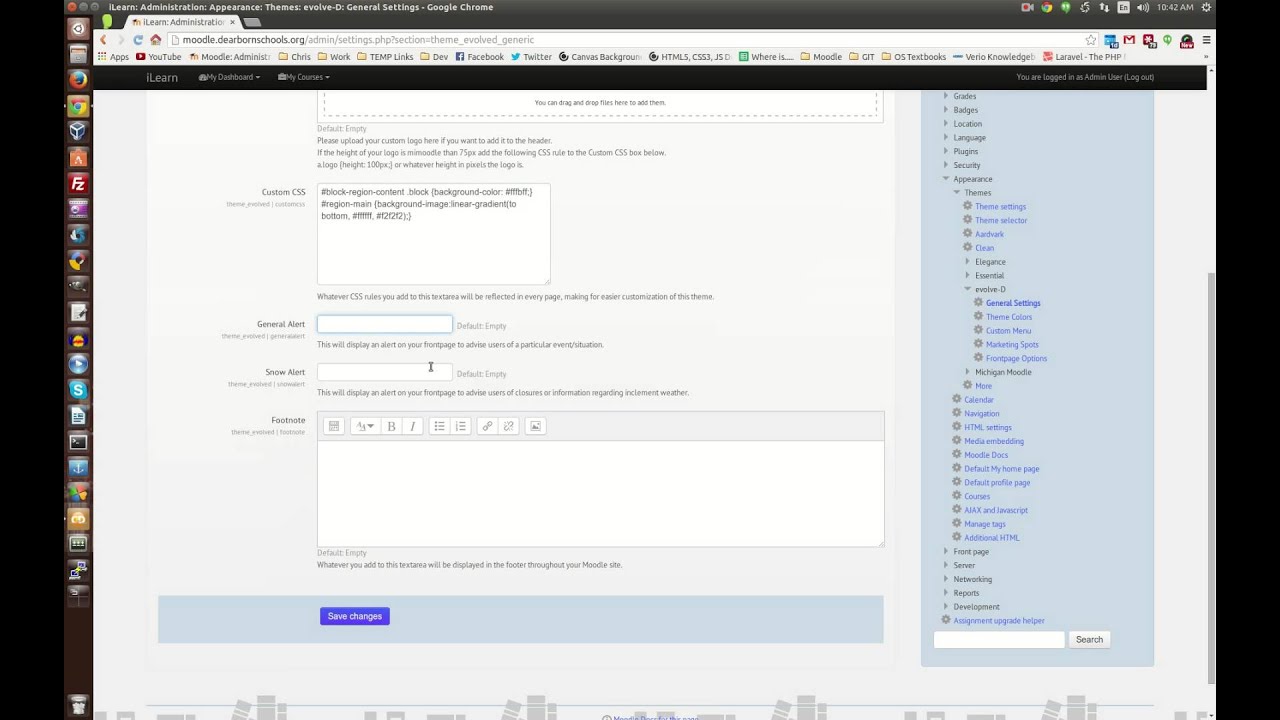This screenshot has width=1280, height=720.
Task: Open the GIT bookmarks folder
Action: [860, 57]
